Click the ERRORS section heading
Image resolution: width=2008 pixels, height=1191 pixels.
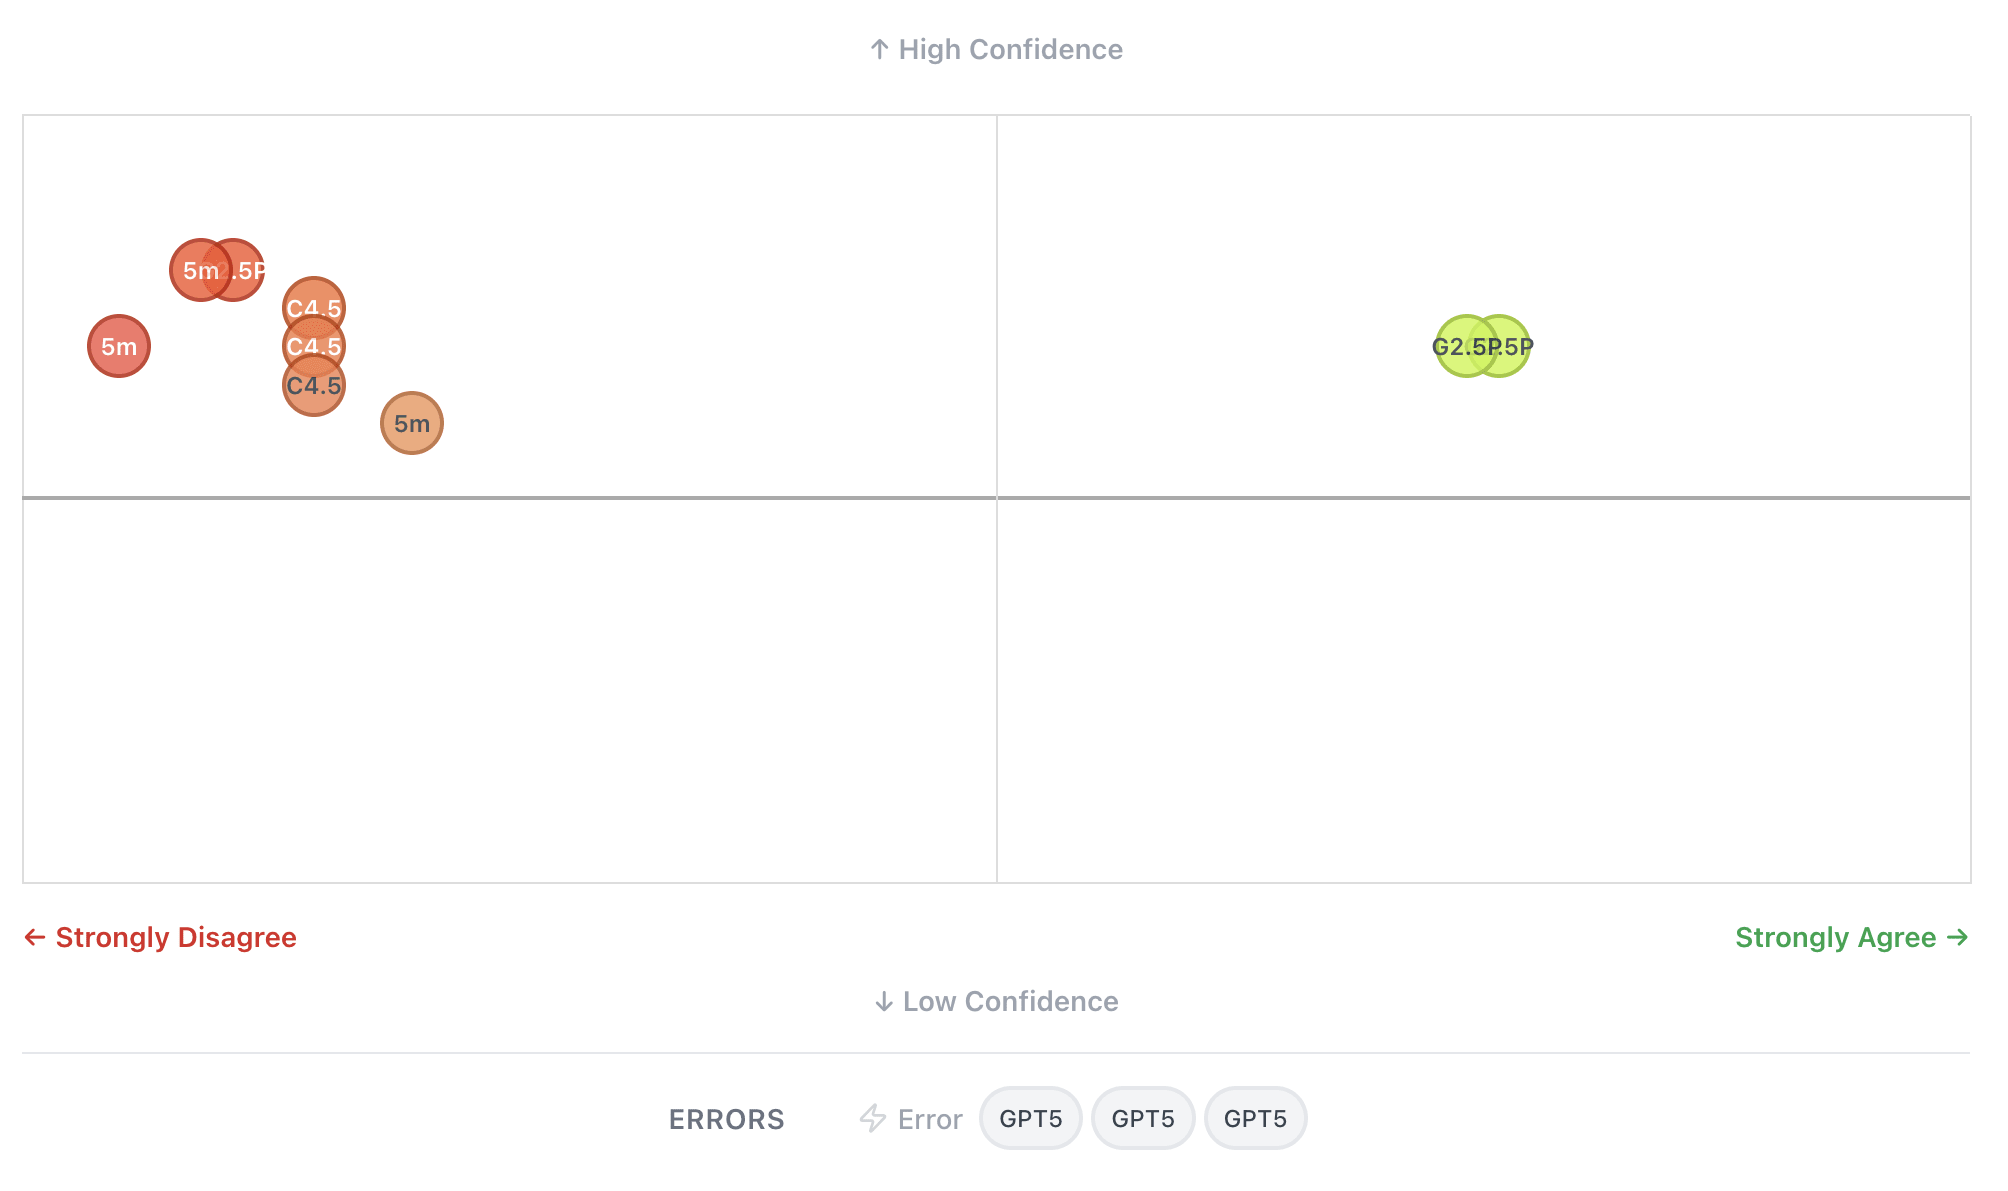click(727, 1119)
